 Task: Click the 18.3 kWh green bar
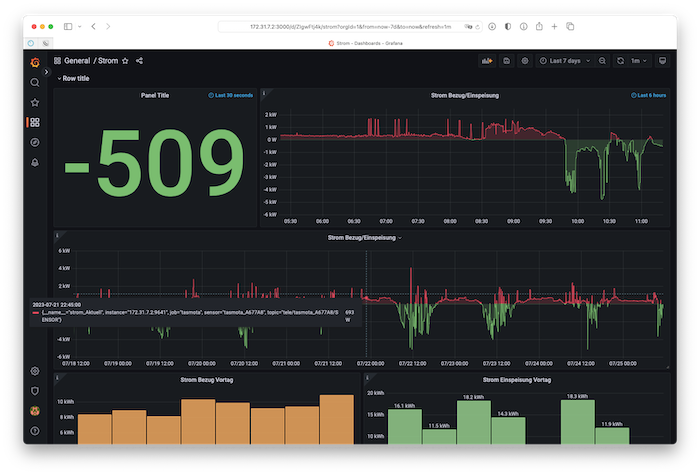tap(578, 422)
